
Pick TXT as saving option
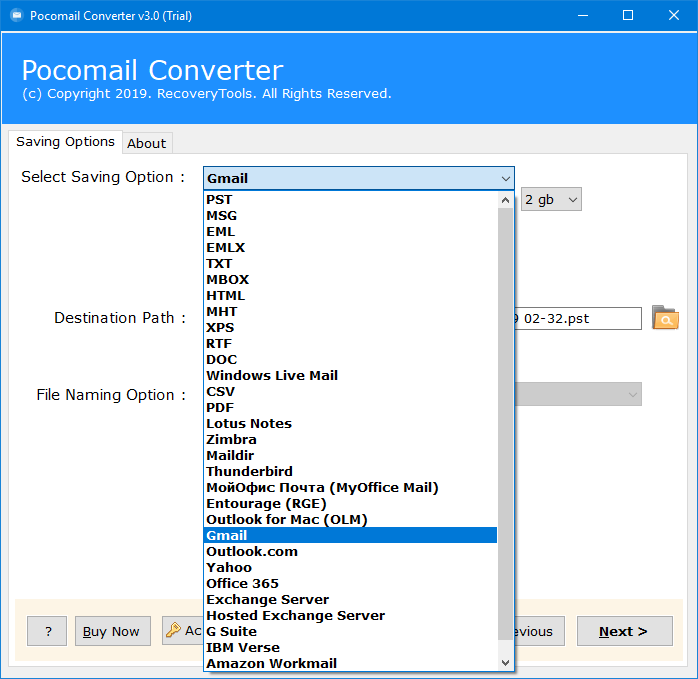click(350, 264)
